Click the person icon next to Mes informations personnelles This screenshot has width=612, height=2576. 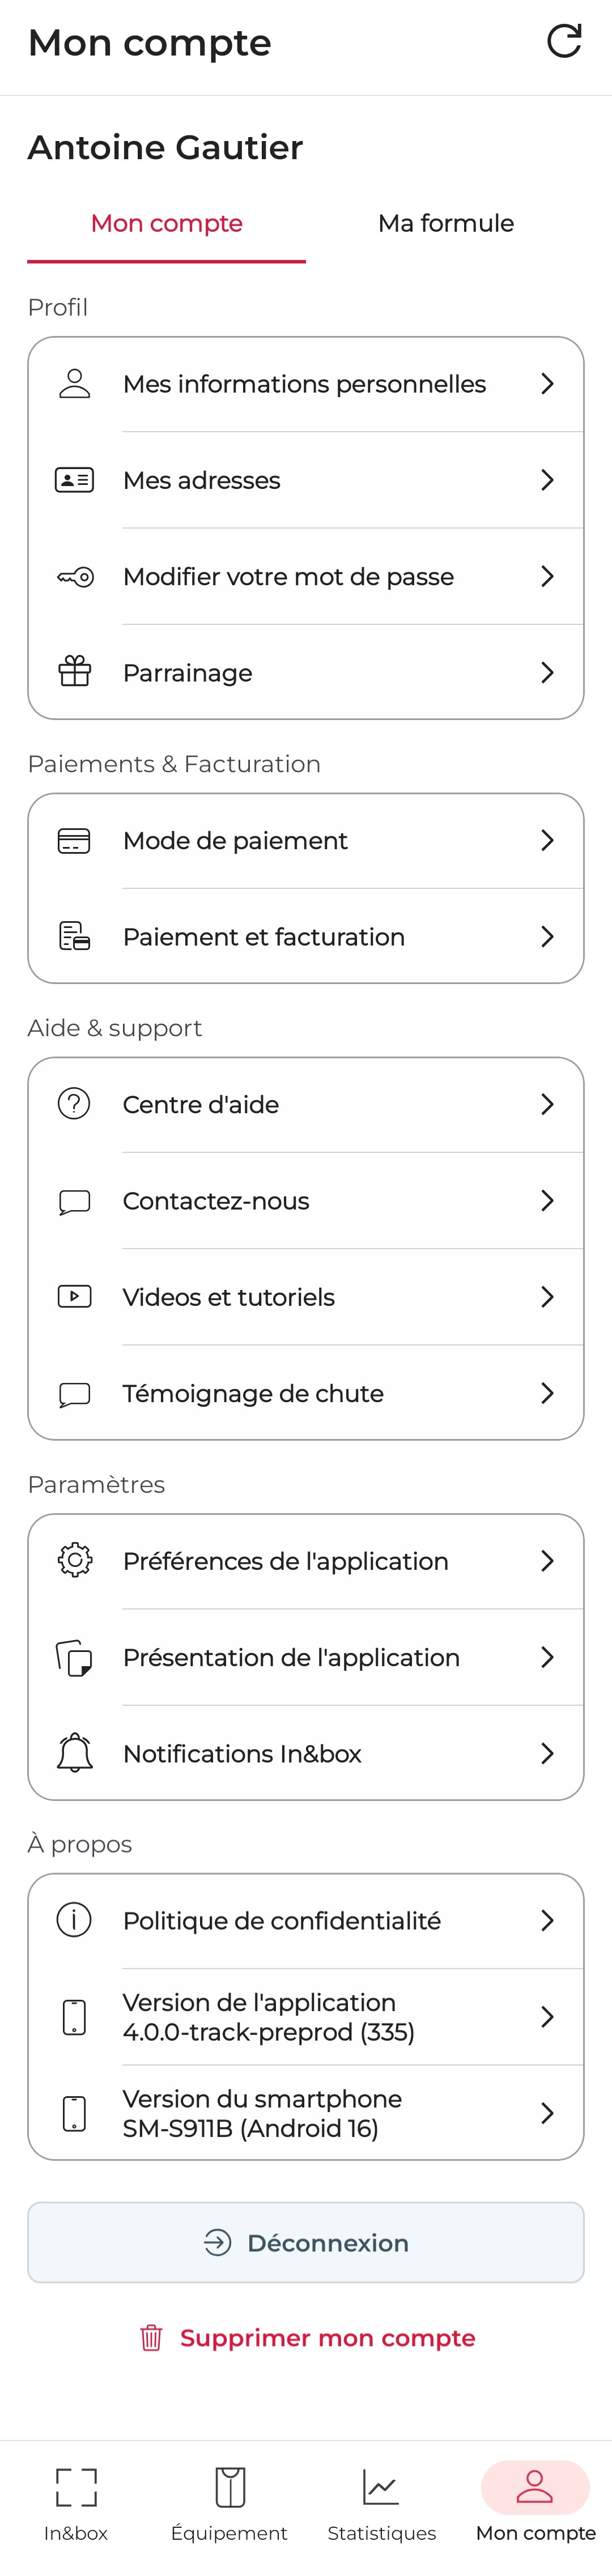tap(73, 383)
